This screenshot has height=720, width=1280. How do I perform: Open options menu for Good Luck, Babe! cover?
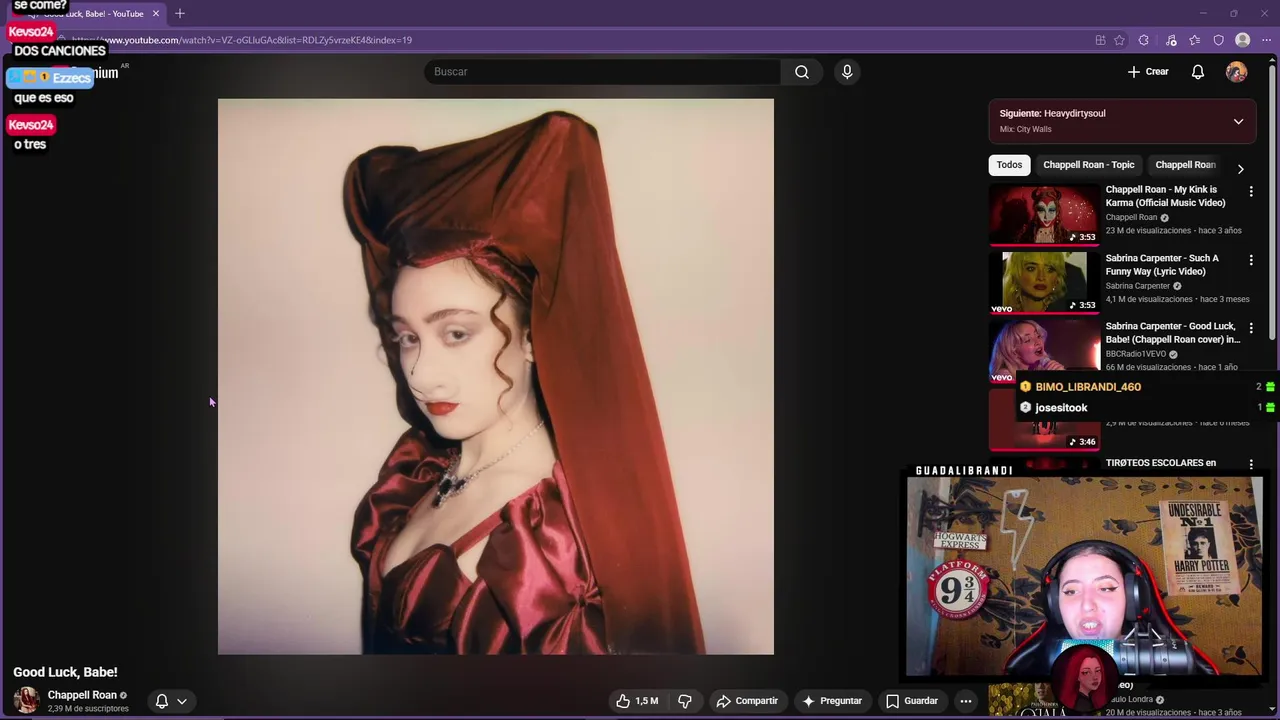(x=1251, y=328)
